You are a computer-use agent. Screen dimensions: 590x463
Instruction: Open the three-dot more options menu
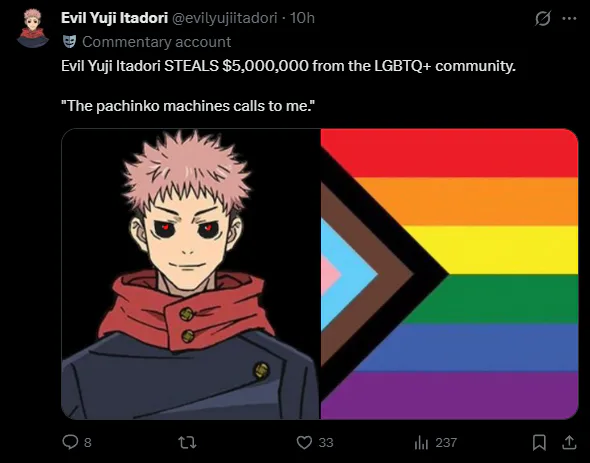point(569,18)
